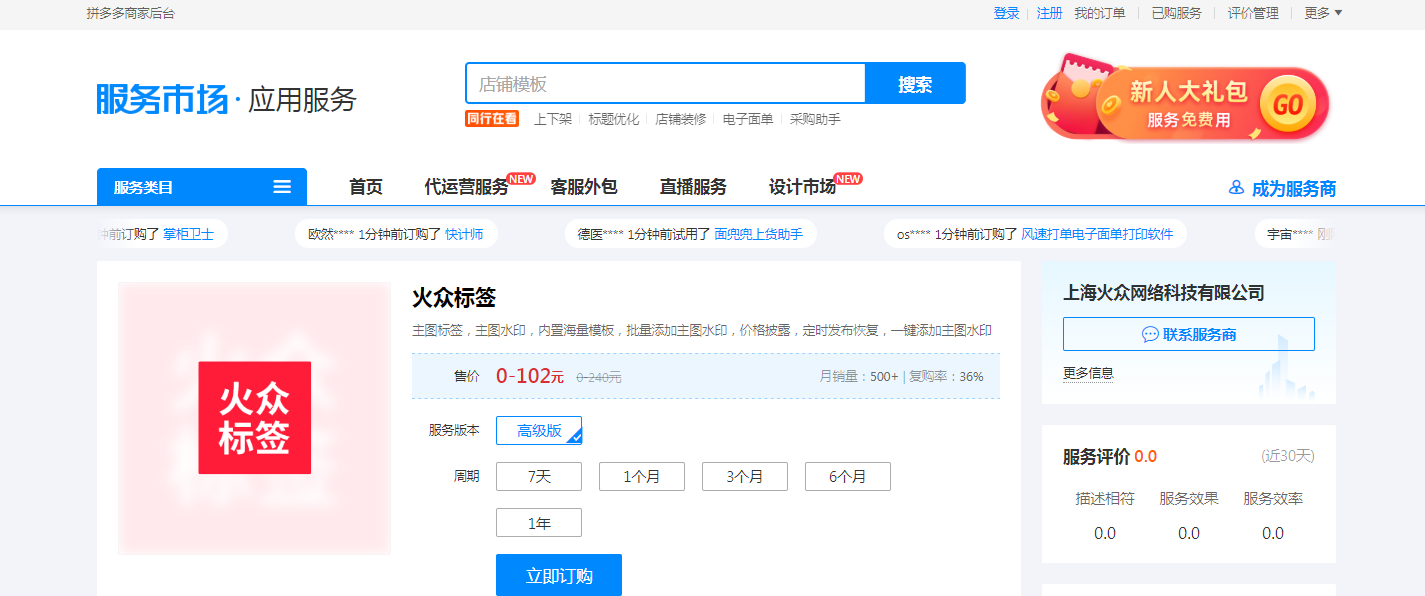The height and width of the screenshot is (596, 1425).
Task: Click the 联系服务商 button
Action: pos(1189,334)
